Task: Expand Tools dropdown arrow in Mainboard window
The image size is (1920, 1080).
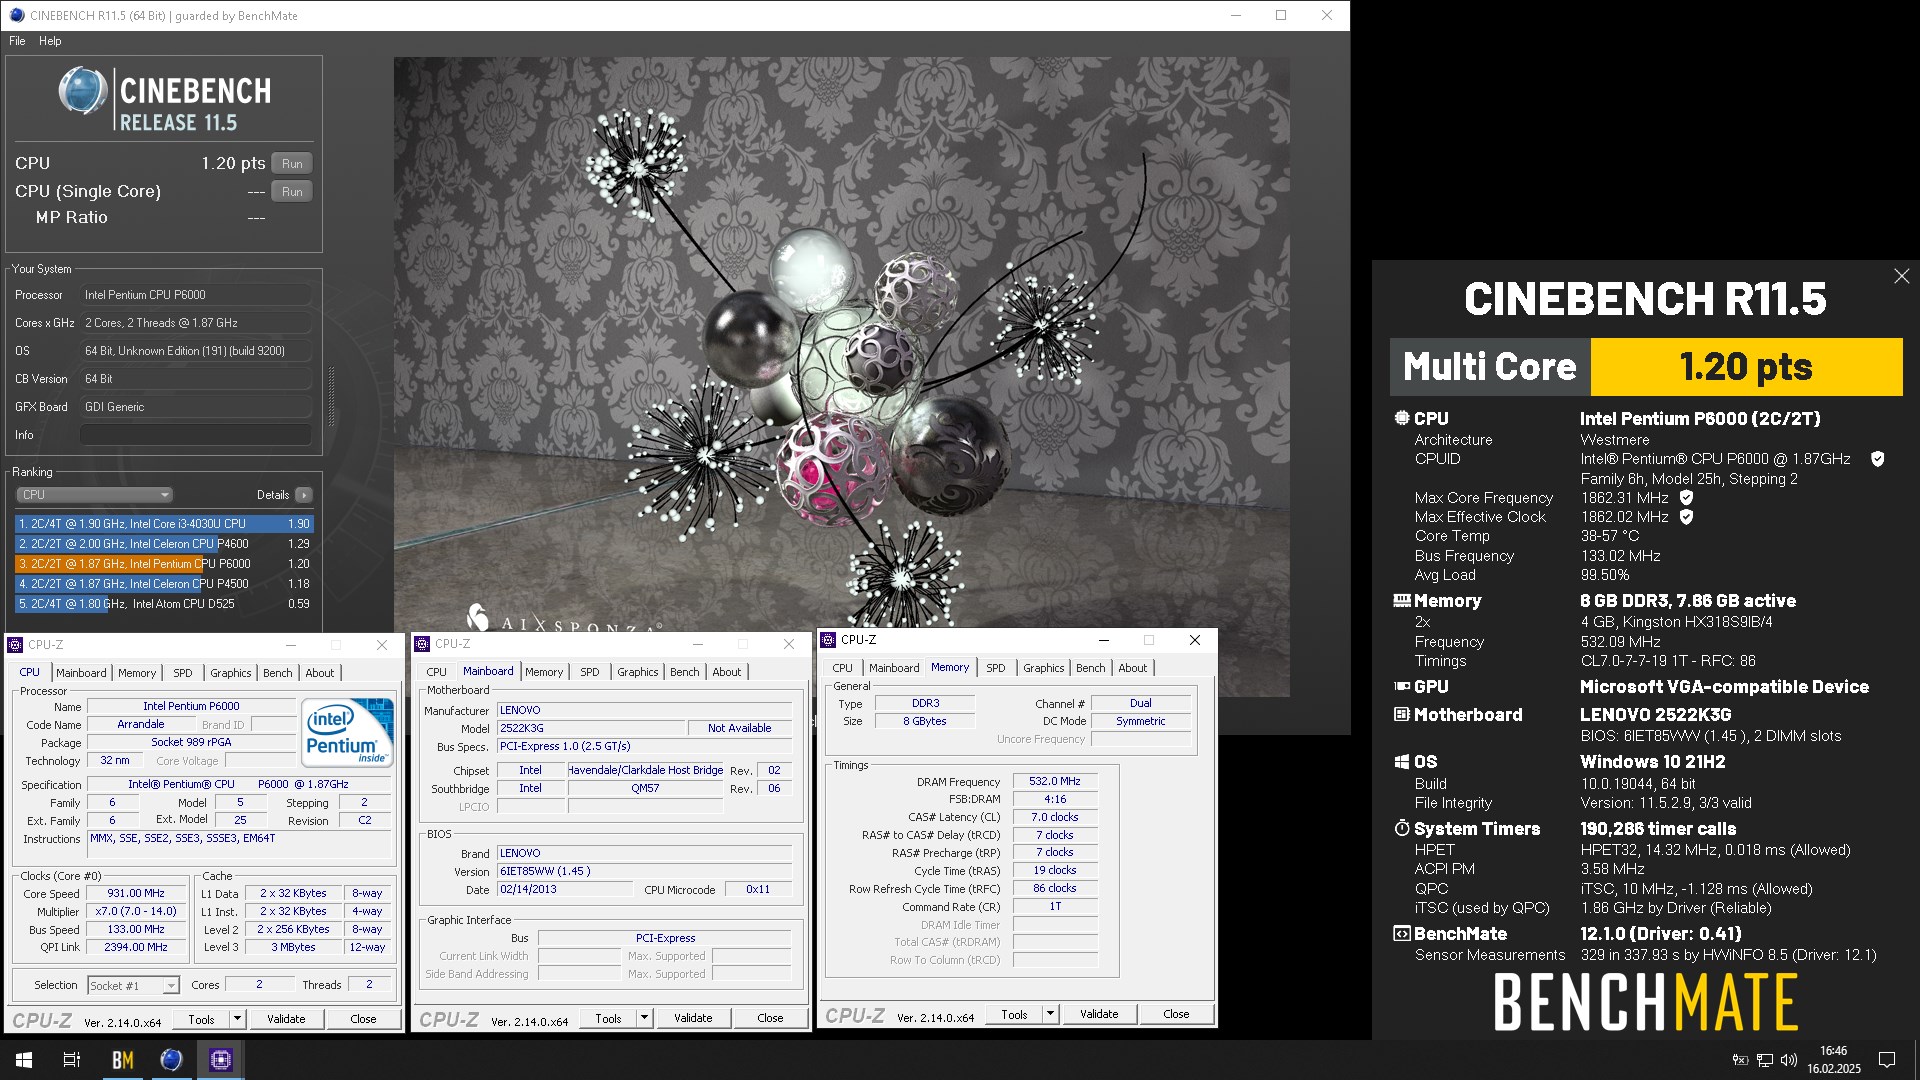Action: click(645, 1018)
